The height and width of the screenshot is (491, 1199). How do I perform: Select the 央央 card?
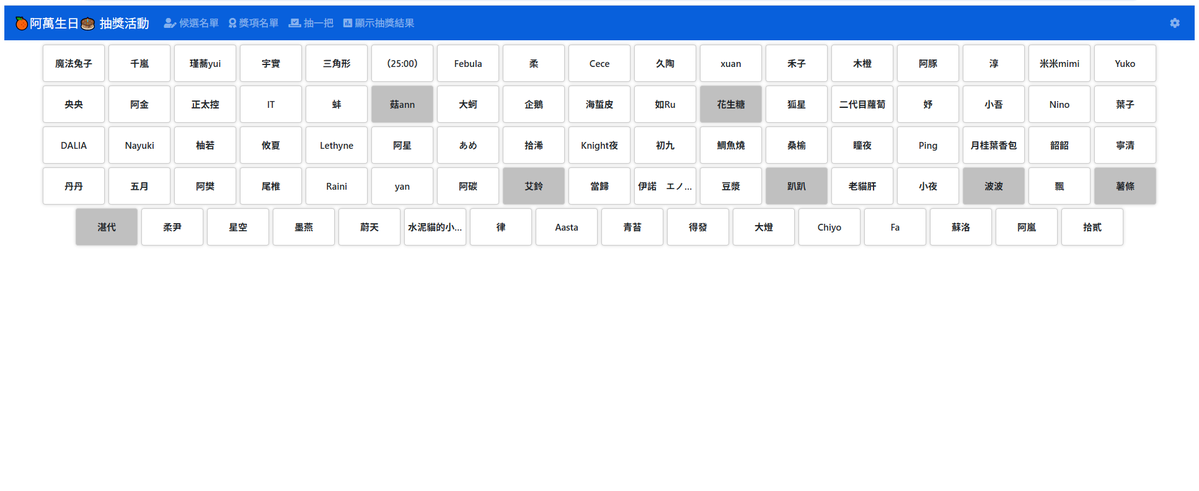click(x=74, y=105)
